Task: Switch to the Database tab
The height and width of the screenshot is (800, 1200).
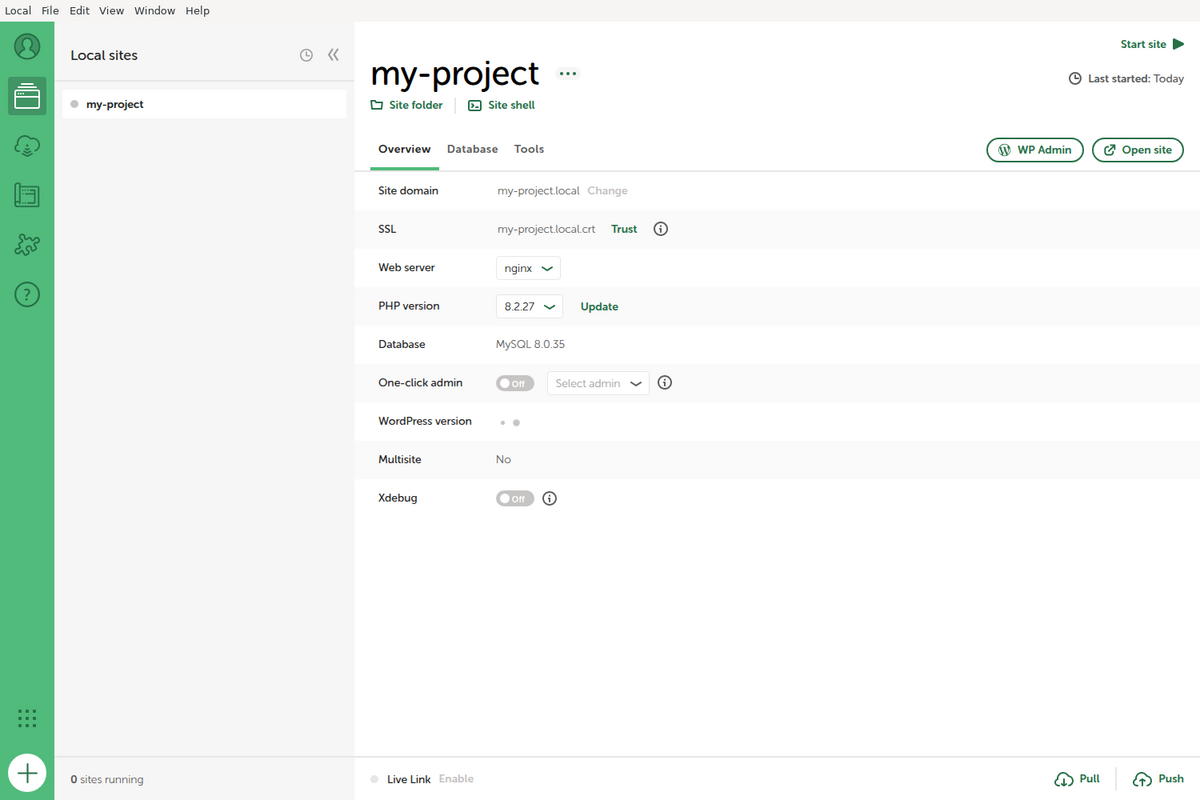Action: [472, 149]
